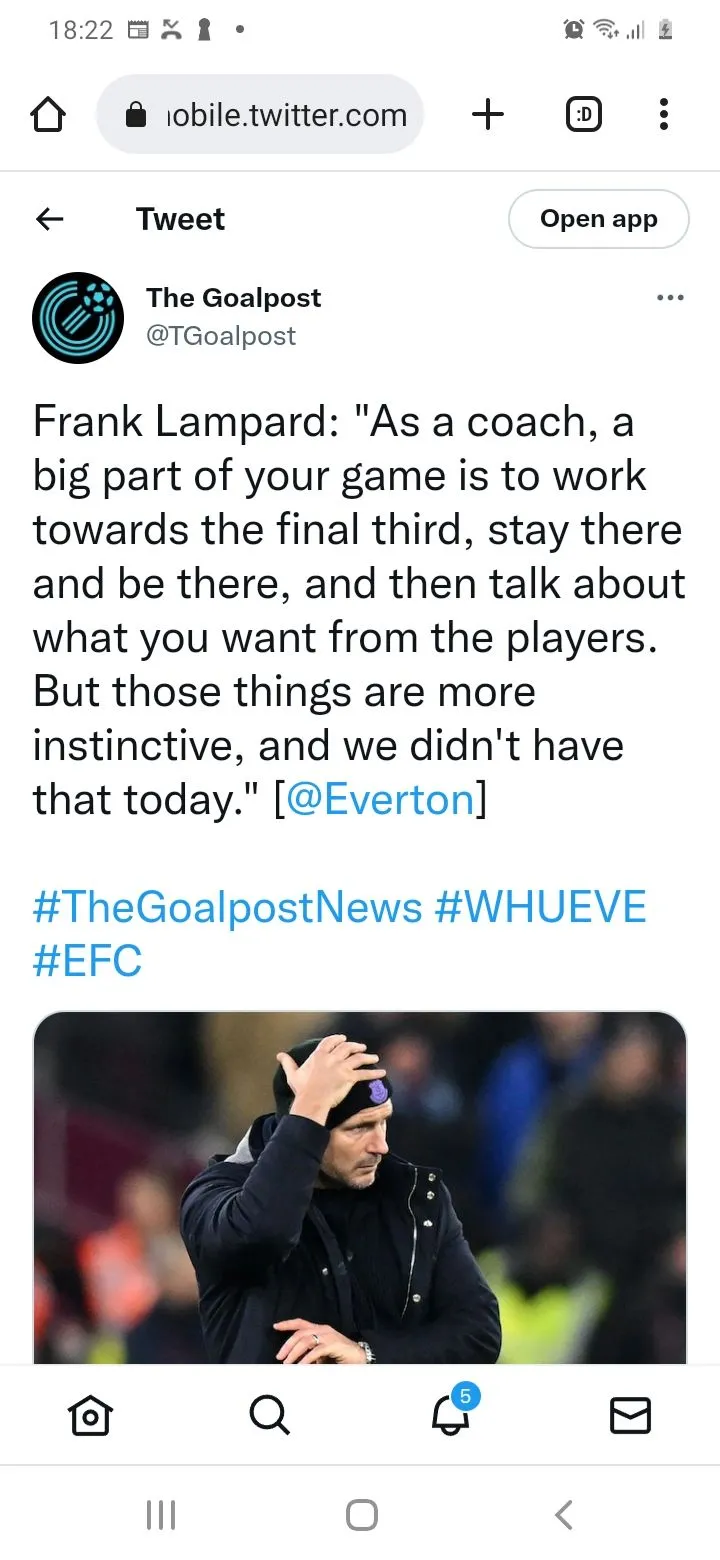Viewport: 720px width, 1560px height.
Task: Tap the #TheGoalpostNews hashtag
Action: 228,908
